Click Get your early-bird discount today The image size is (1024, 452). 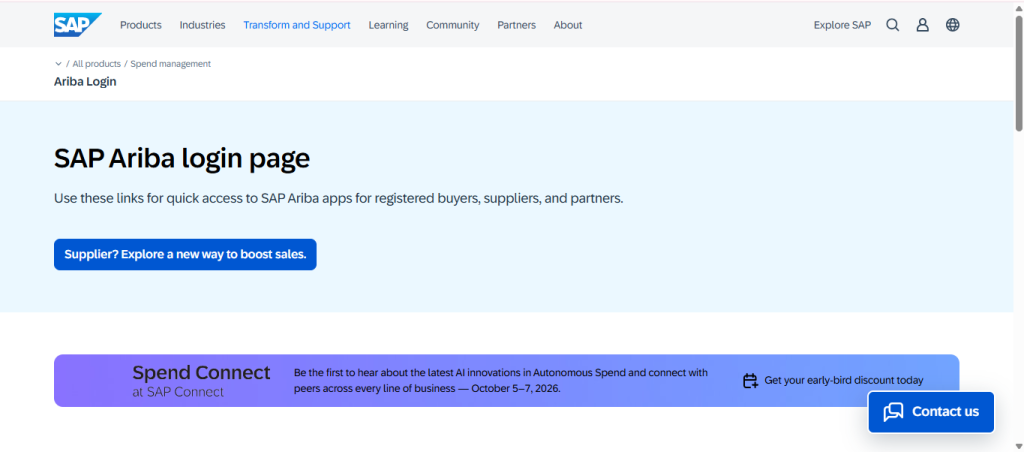point(844,380)
